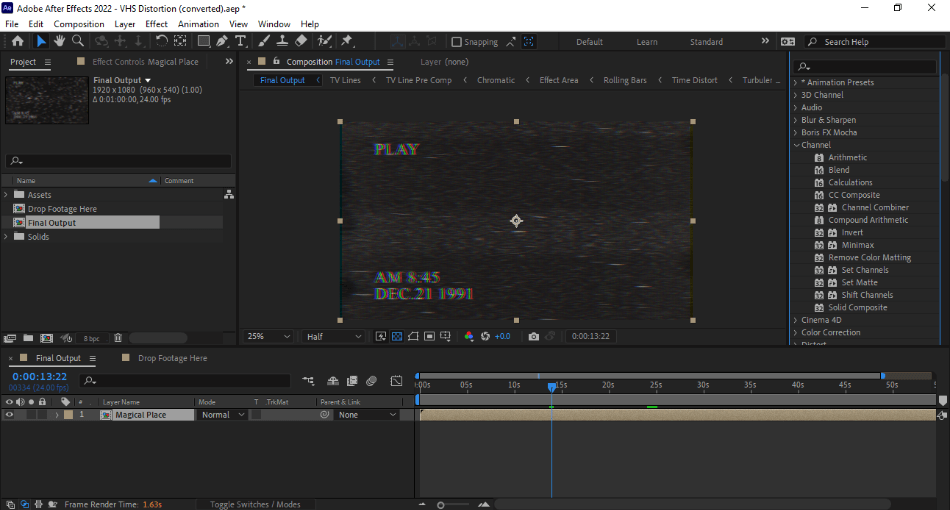950x510 pixels.
Task: Select the Eraser tool
Action: (x=301, y=41)
